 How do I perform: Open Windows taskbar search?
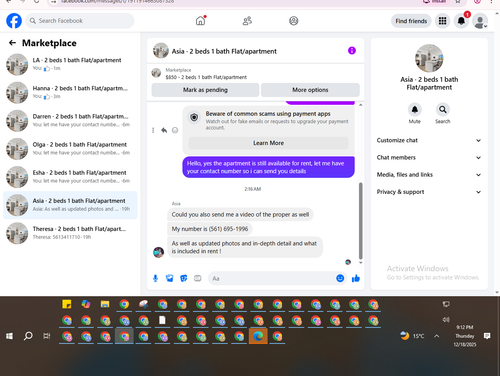coord(28,336)
